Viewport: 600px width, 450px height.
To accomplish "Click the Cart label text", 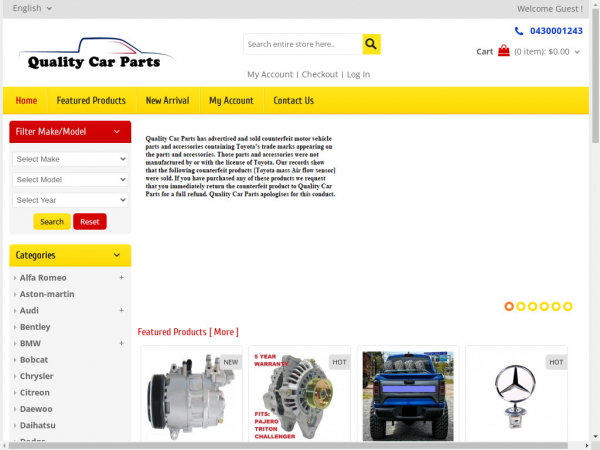I will pos(484,52).
